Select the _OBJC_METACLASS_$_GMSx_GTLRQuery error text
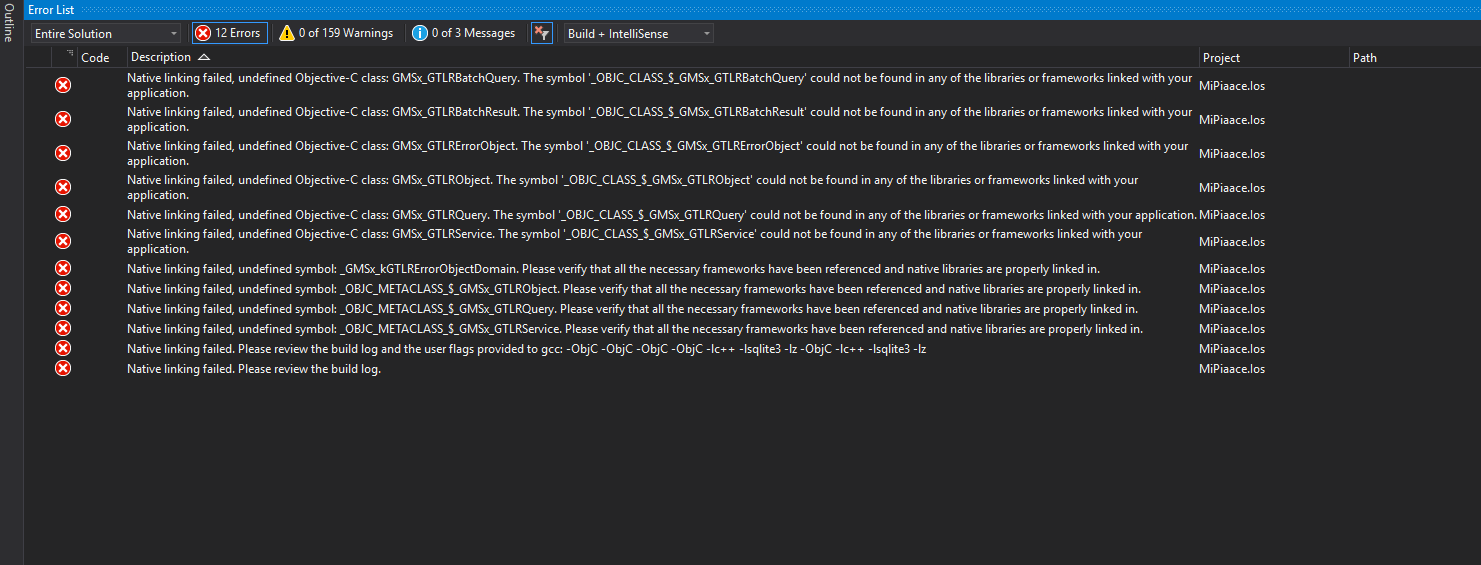The image size is (1481, 565). (632, 308)
